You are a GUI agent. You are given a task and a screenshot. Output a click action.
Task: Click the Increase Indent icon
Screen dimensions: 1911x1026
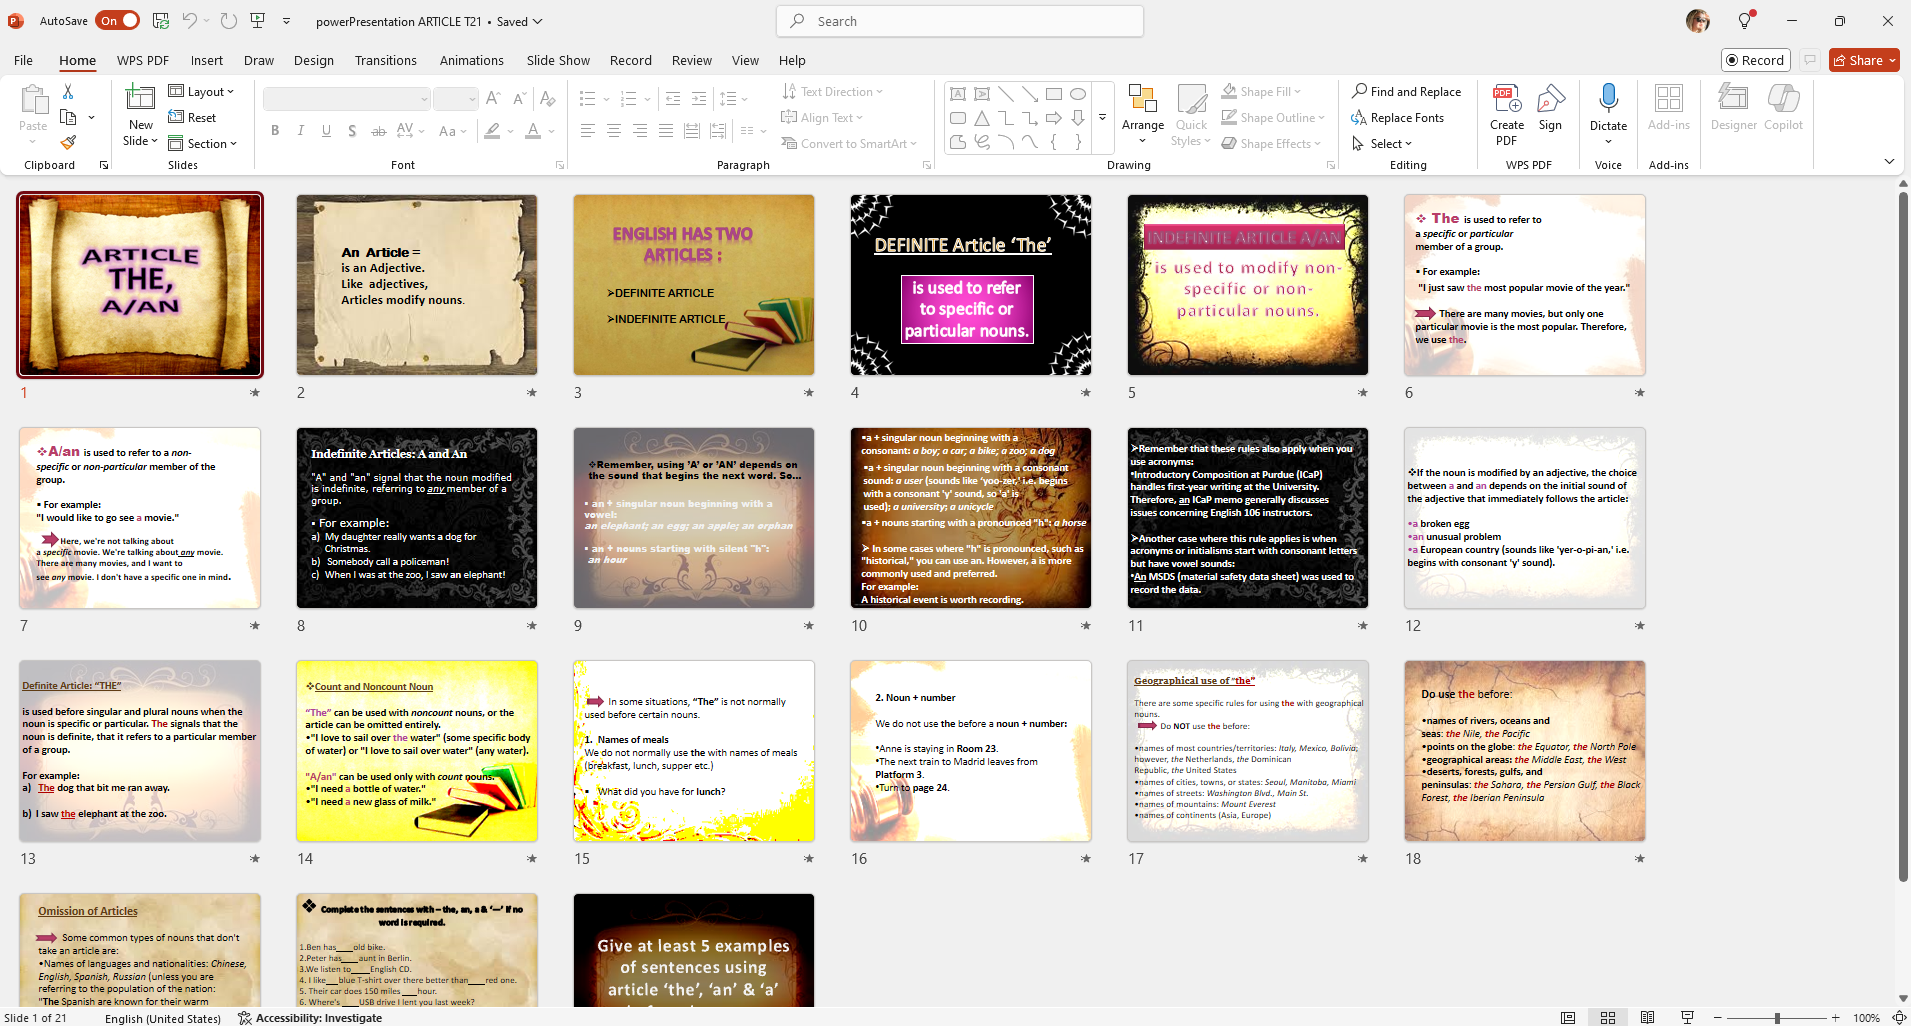point(699,98)
